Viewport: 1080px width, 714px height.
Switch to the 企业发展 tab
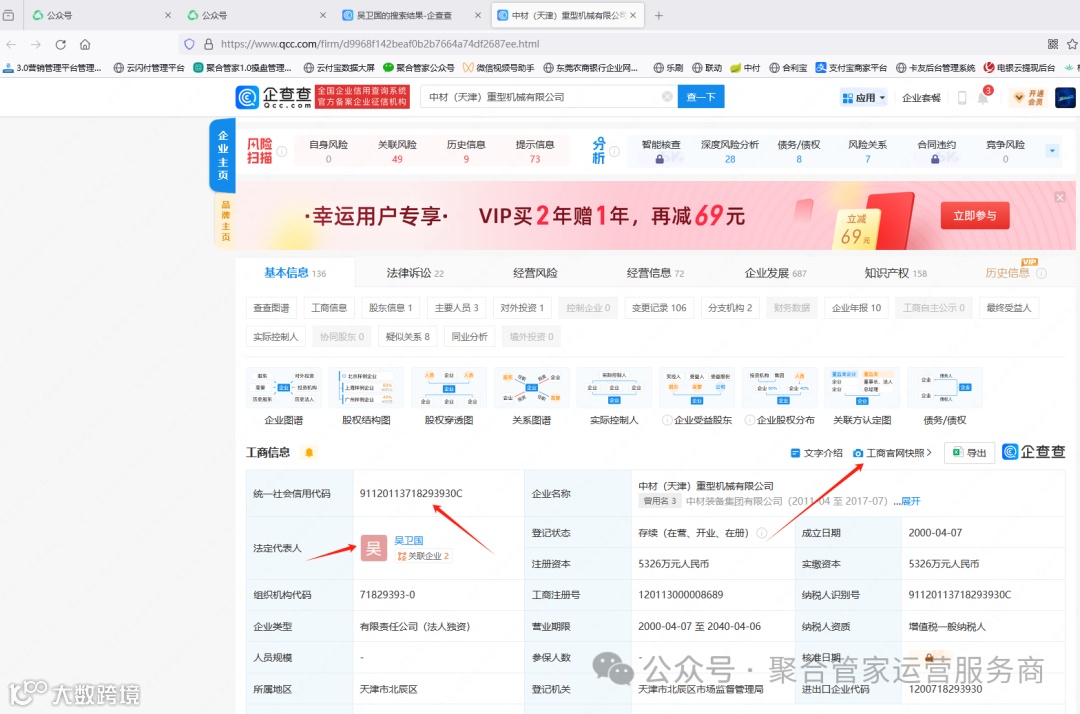[x=775, y=273]
